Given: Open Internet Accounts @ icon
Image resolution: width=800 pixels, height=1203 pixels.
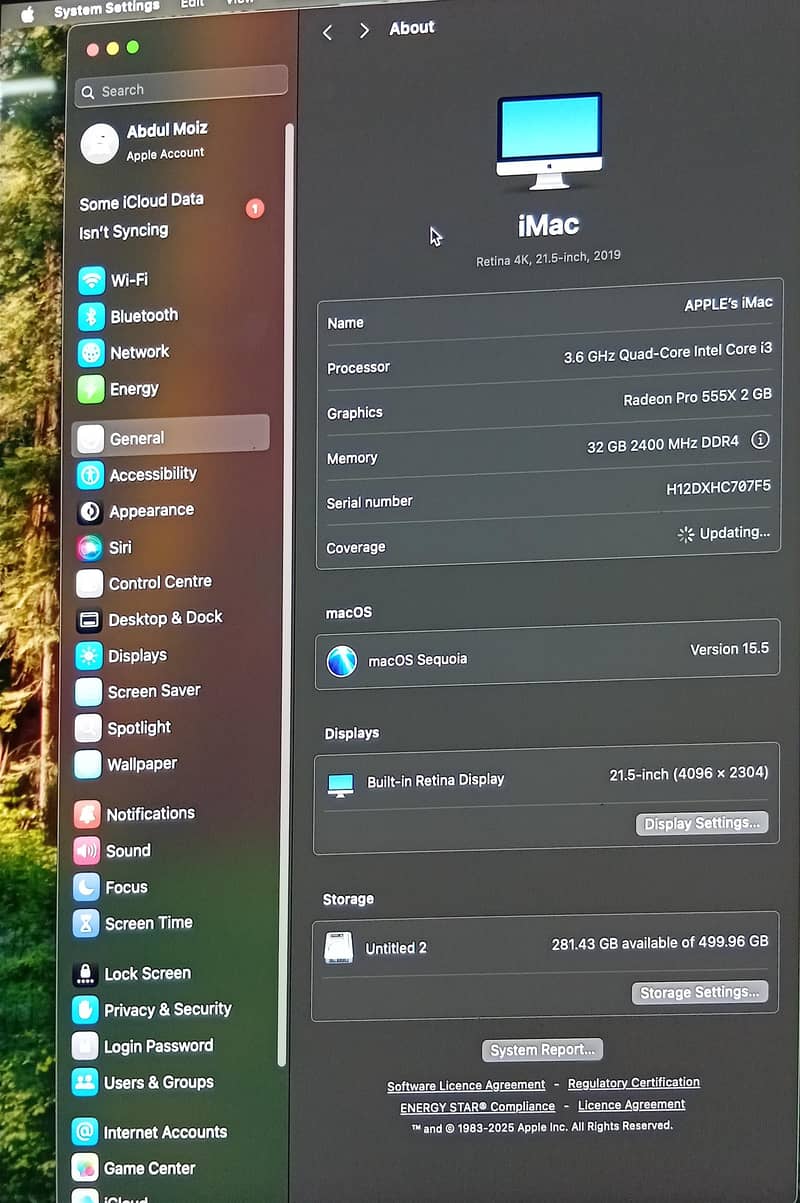Looking at the screenshot, I should pos(85,1132).
